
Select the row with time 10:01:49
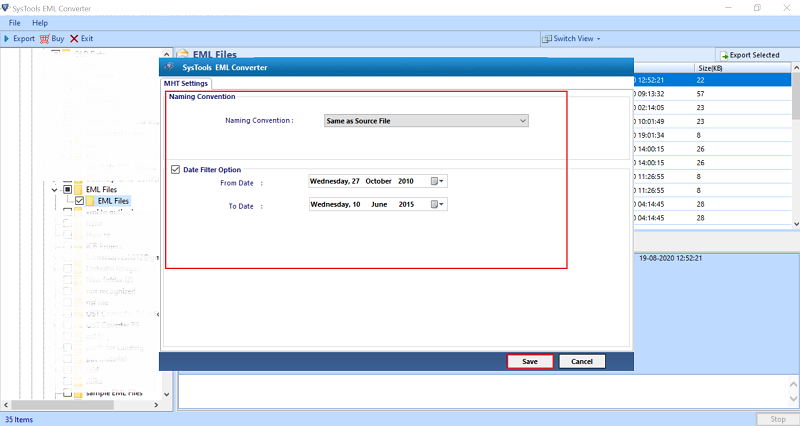pos(713,121)
